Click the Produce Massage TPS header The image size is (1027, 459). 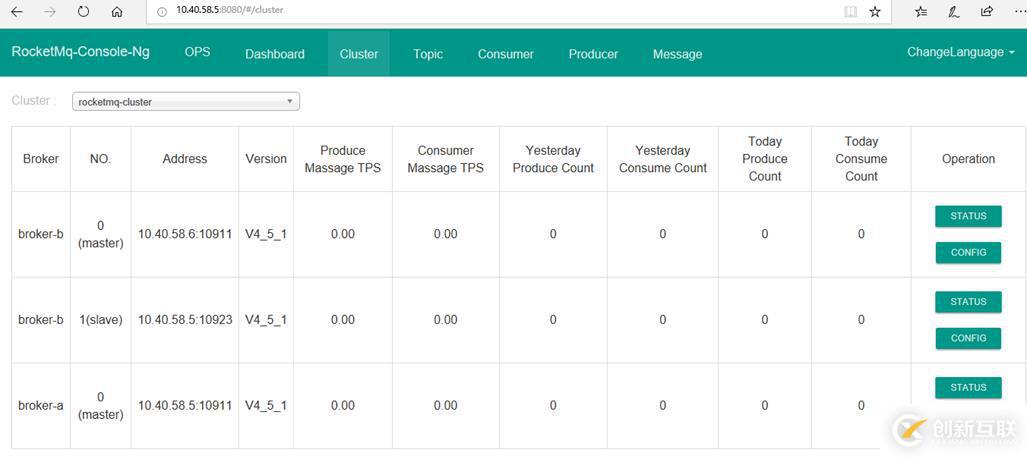[343, 159]
